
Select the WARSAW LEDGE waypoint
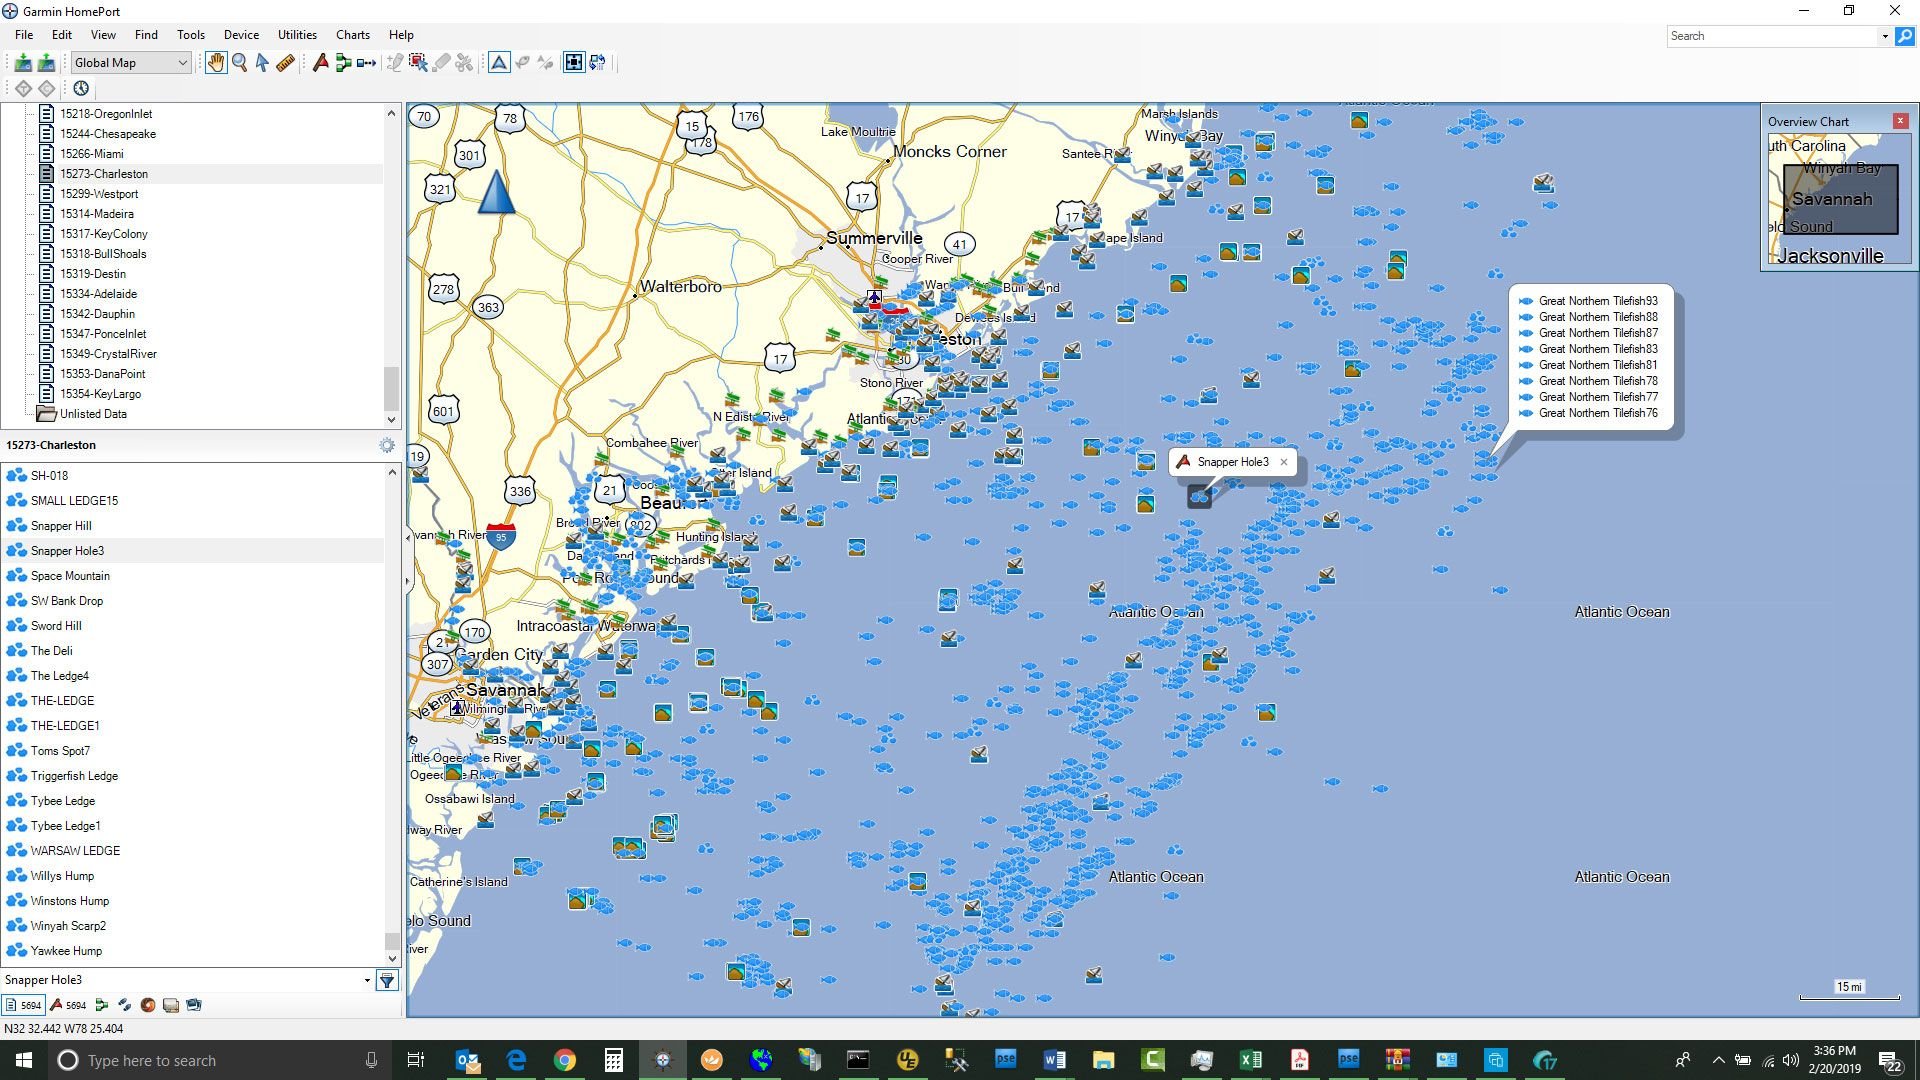tap(75, 851)
